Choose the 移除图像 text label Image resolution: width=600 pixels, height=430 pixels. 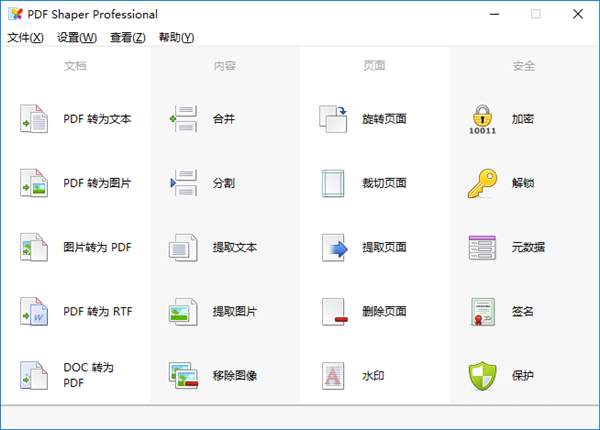click(235, 376)
